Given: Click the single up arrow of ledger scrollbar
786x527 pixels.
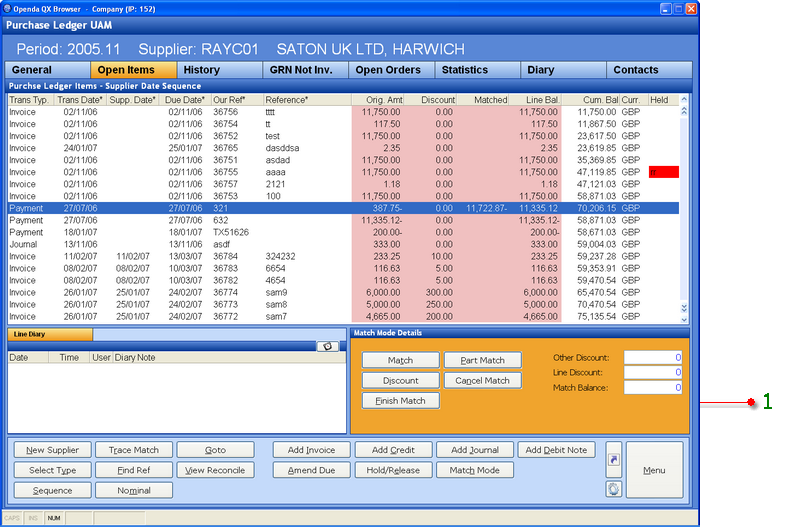Looking at the screenshot, I should point(684,100).
